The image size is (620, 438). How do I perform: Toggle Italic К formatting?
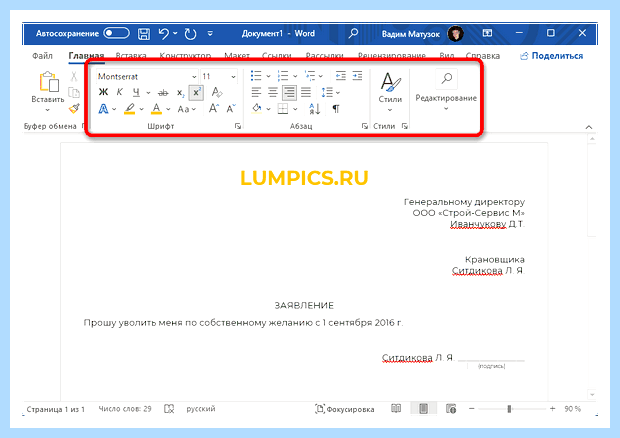[119, 92]
